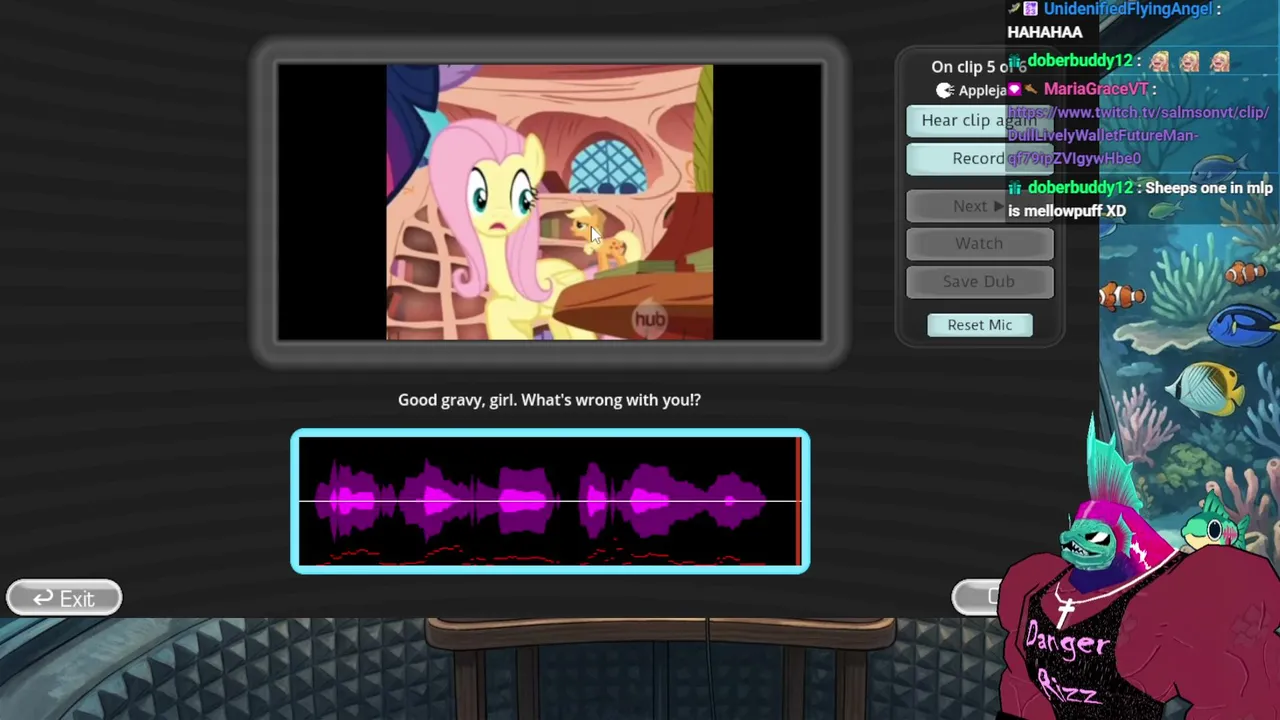Click the Exit button
The image size is (1280, 720).
pyautogui.click(x=64, y=598)
